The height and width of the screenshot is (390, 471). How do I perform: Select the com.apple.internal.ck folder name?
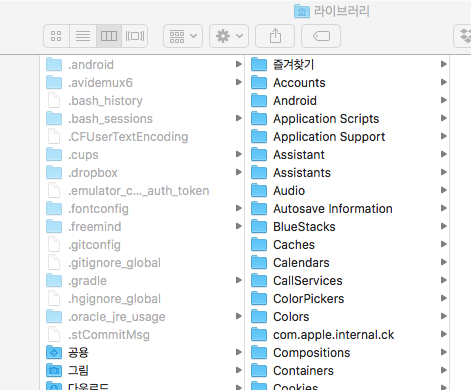[x=334, y=335]
